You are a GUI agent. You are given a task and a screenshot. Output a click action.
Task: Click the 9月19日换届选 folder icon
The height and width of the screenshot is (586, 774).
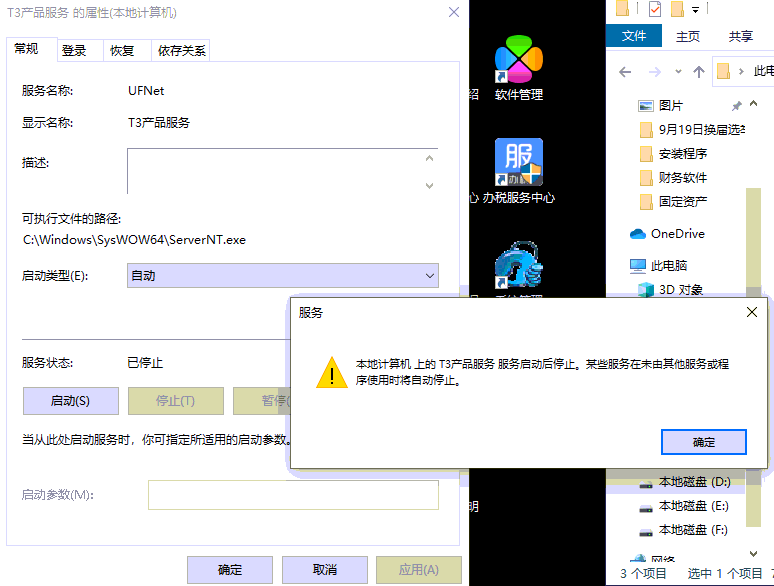coord(646,130)
